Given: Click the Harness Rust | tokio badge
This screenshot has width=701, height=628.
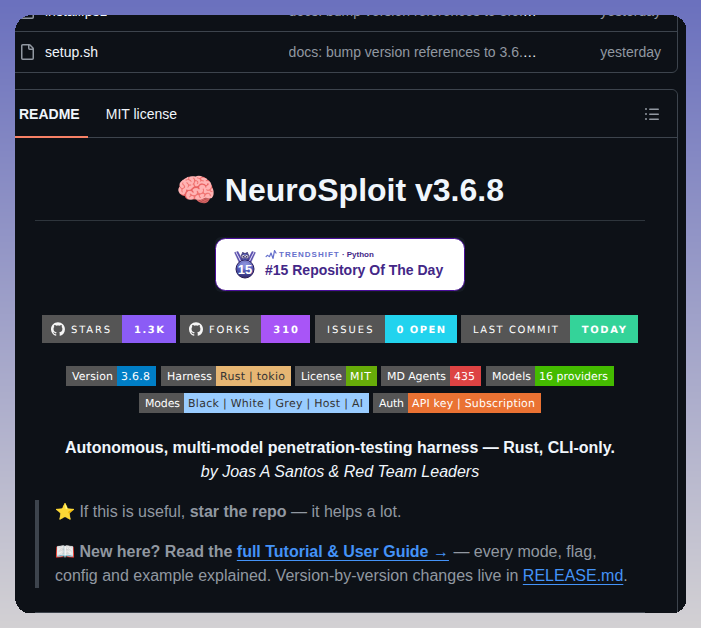Looking at the screenshot, I should [x=226, y=376].
